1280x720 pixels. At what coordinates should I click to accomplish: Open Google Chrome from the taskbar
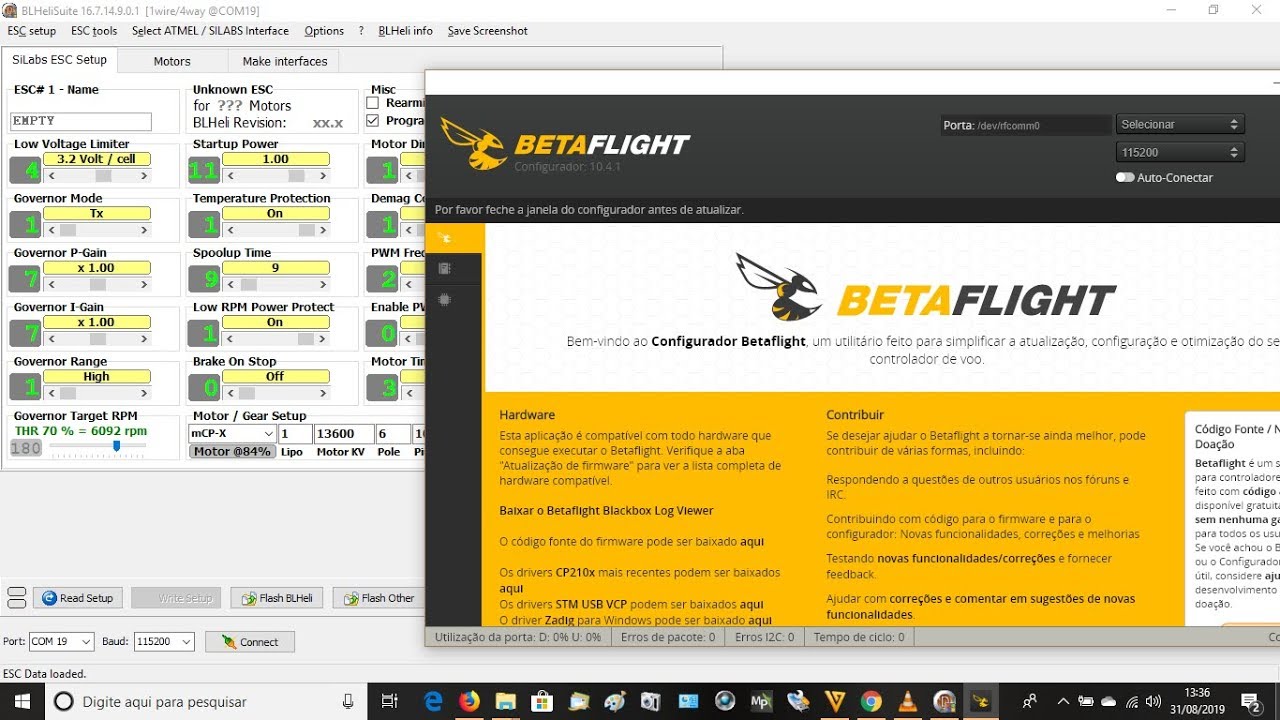(870, 701)
